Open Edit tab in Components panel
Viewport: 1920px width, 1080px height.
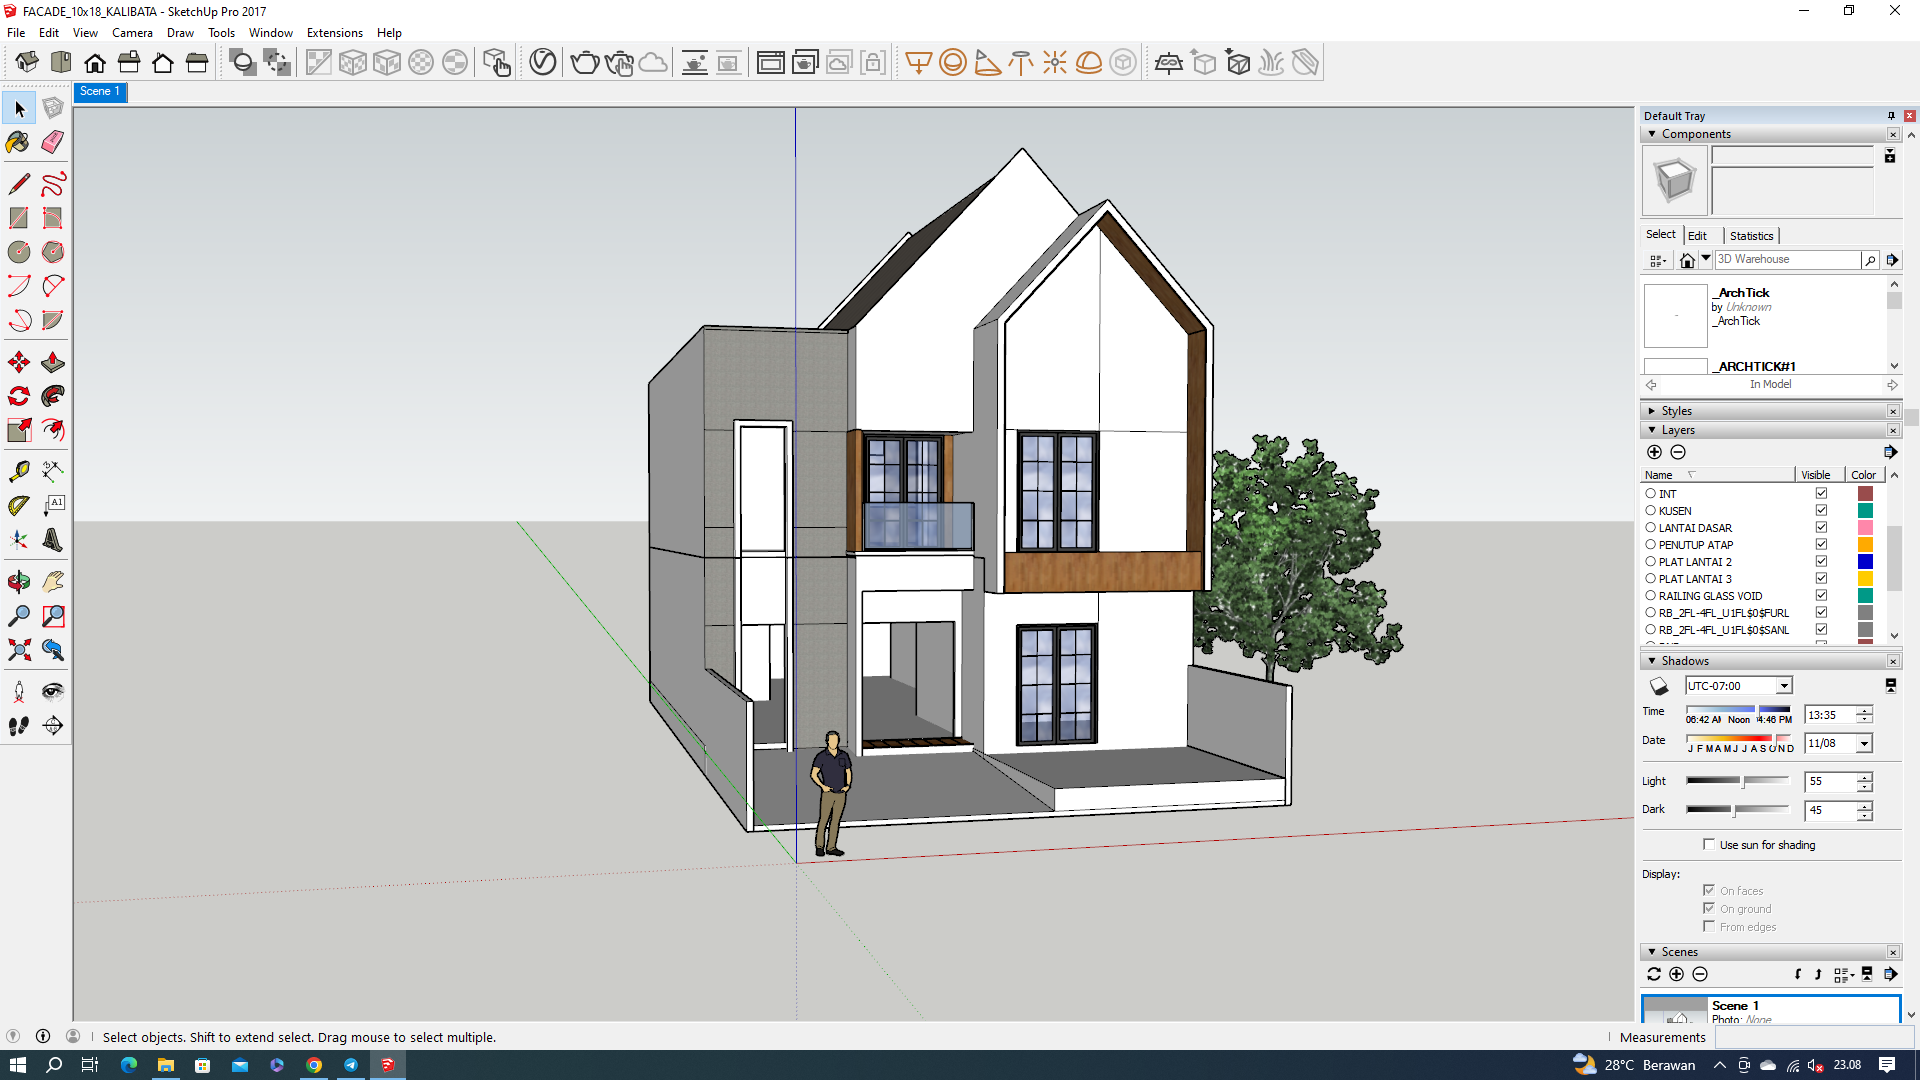click(1697, 236)
